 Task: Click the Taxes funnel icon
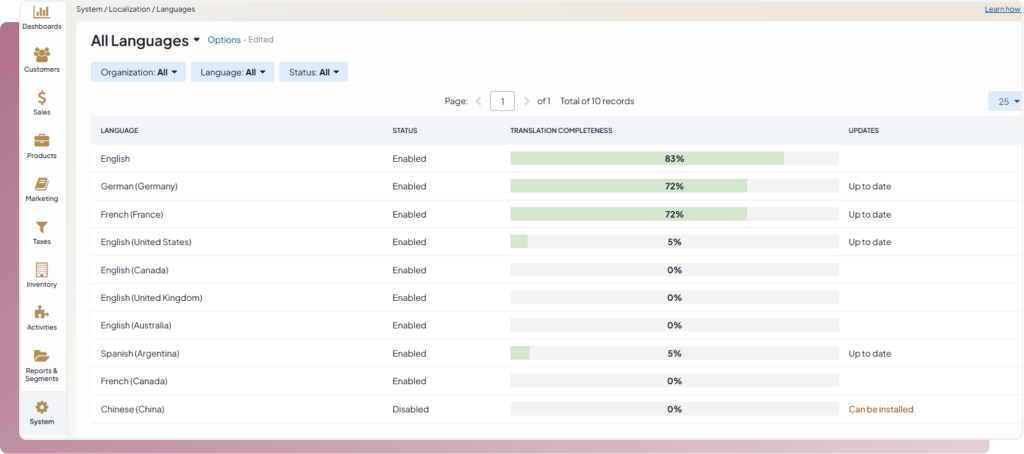click(x=42, y=227)
